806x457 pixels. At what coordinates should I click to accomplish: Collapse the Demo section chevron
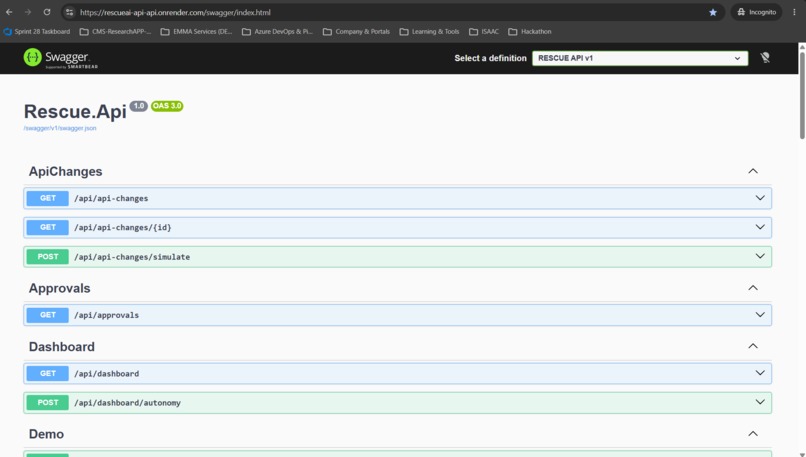[x=753, y=434]
